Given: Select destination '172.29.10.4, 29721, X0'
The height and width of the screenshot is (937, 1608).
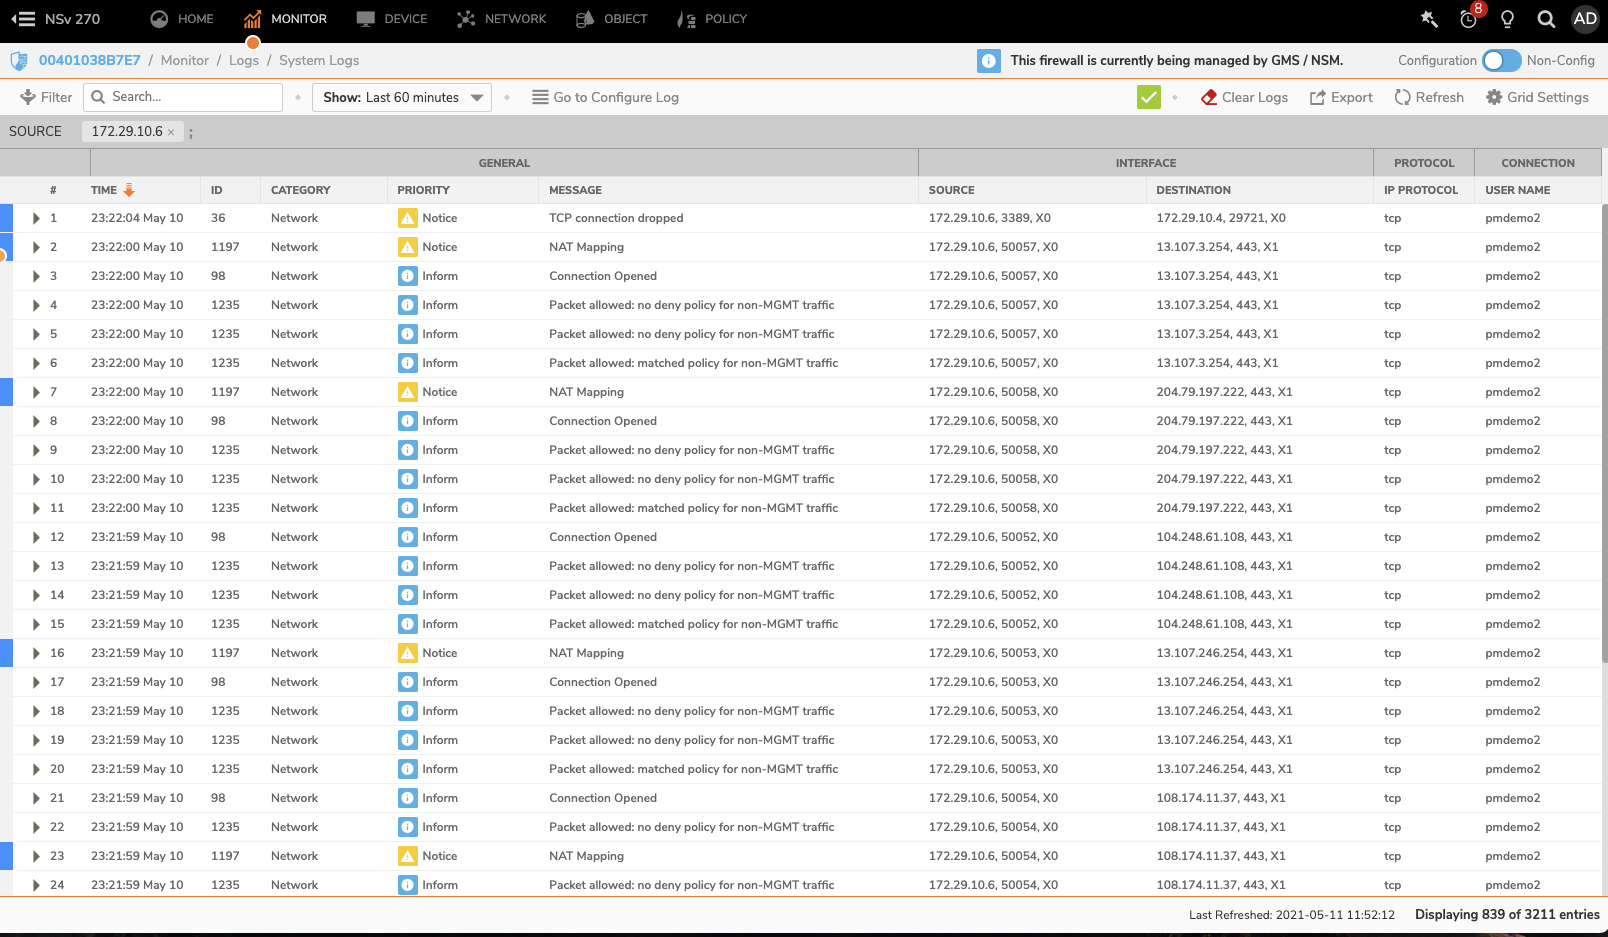Looking at the screenshot, I should point(1221,218).
